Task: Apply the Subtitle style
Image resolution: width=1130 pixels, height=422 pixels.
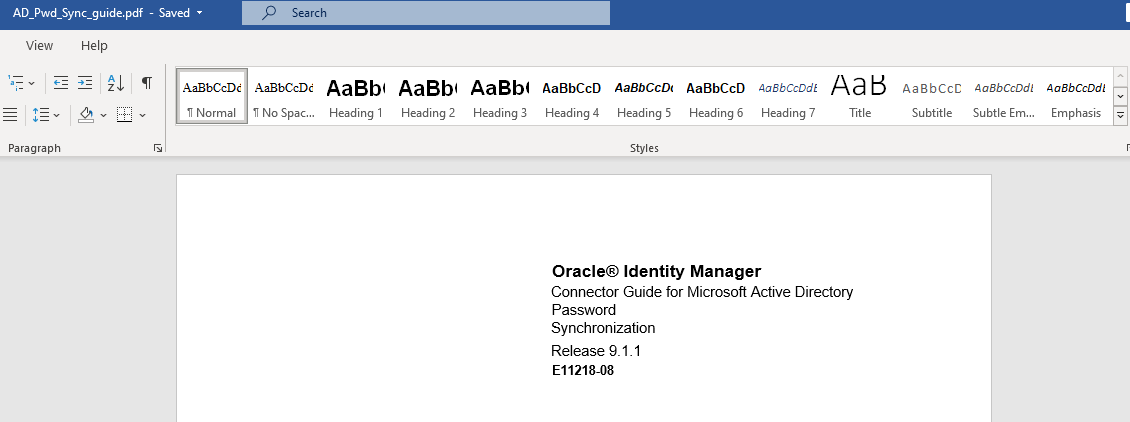Action: tap(932, 96)
